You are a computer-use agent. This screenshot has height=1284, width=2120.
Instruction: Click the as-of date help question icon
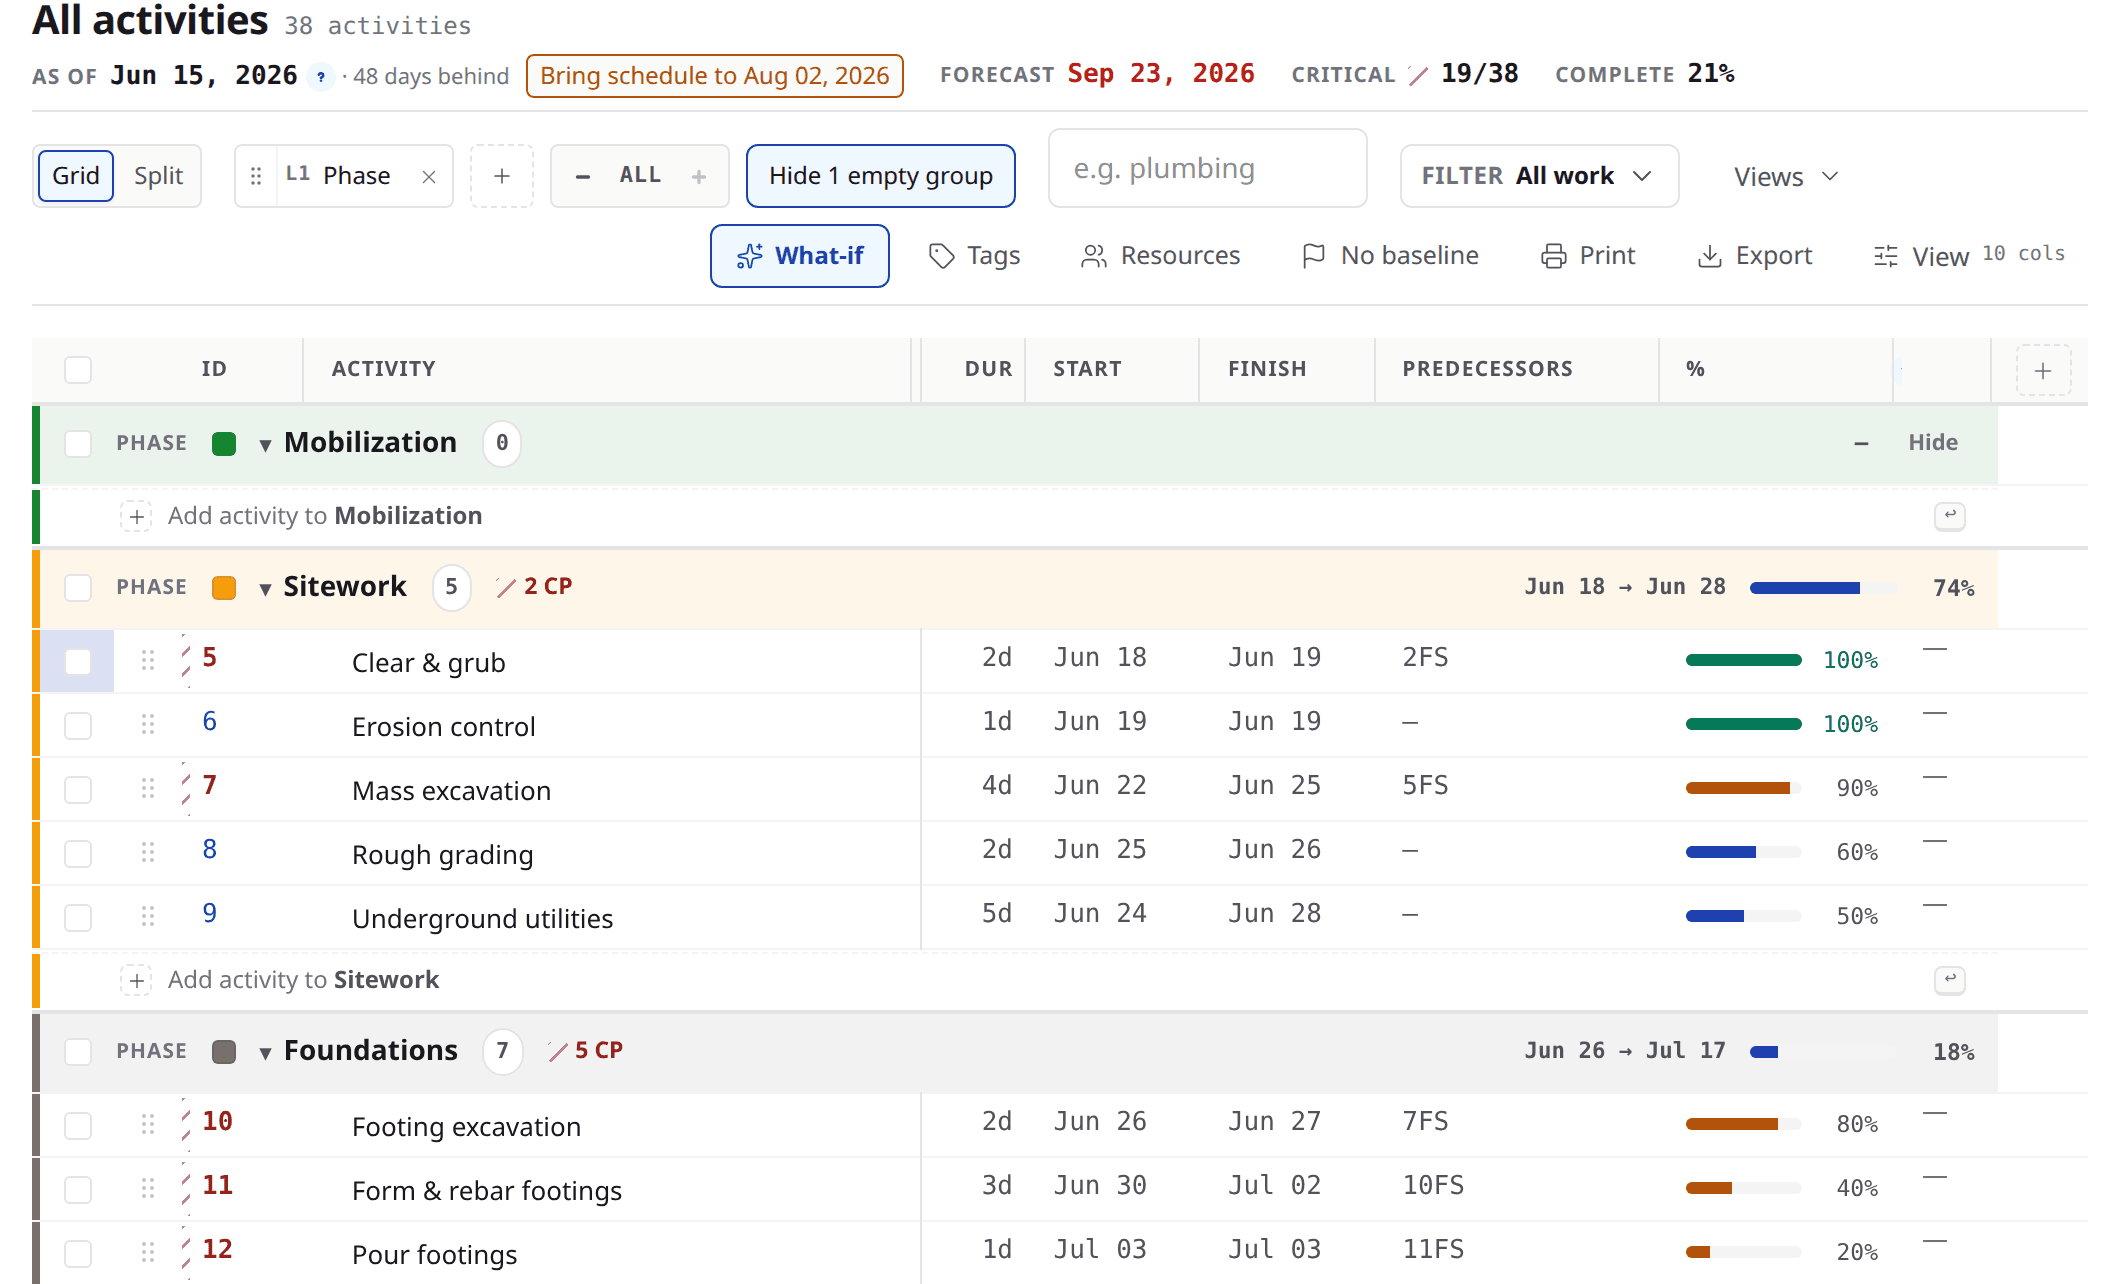(321, 77)
